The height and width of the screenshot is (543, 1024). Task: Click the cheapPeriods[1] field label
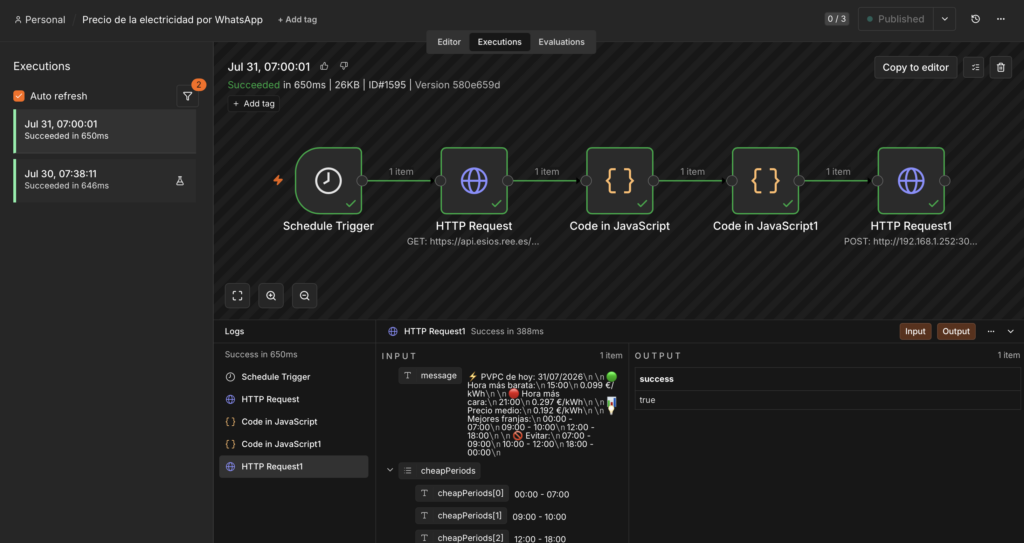(462, 516)
